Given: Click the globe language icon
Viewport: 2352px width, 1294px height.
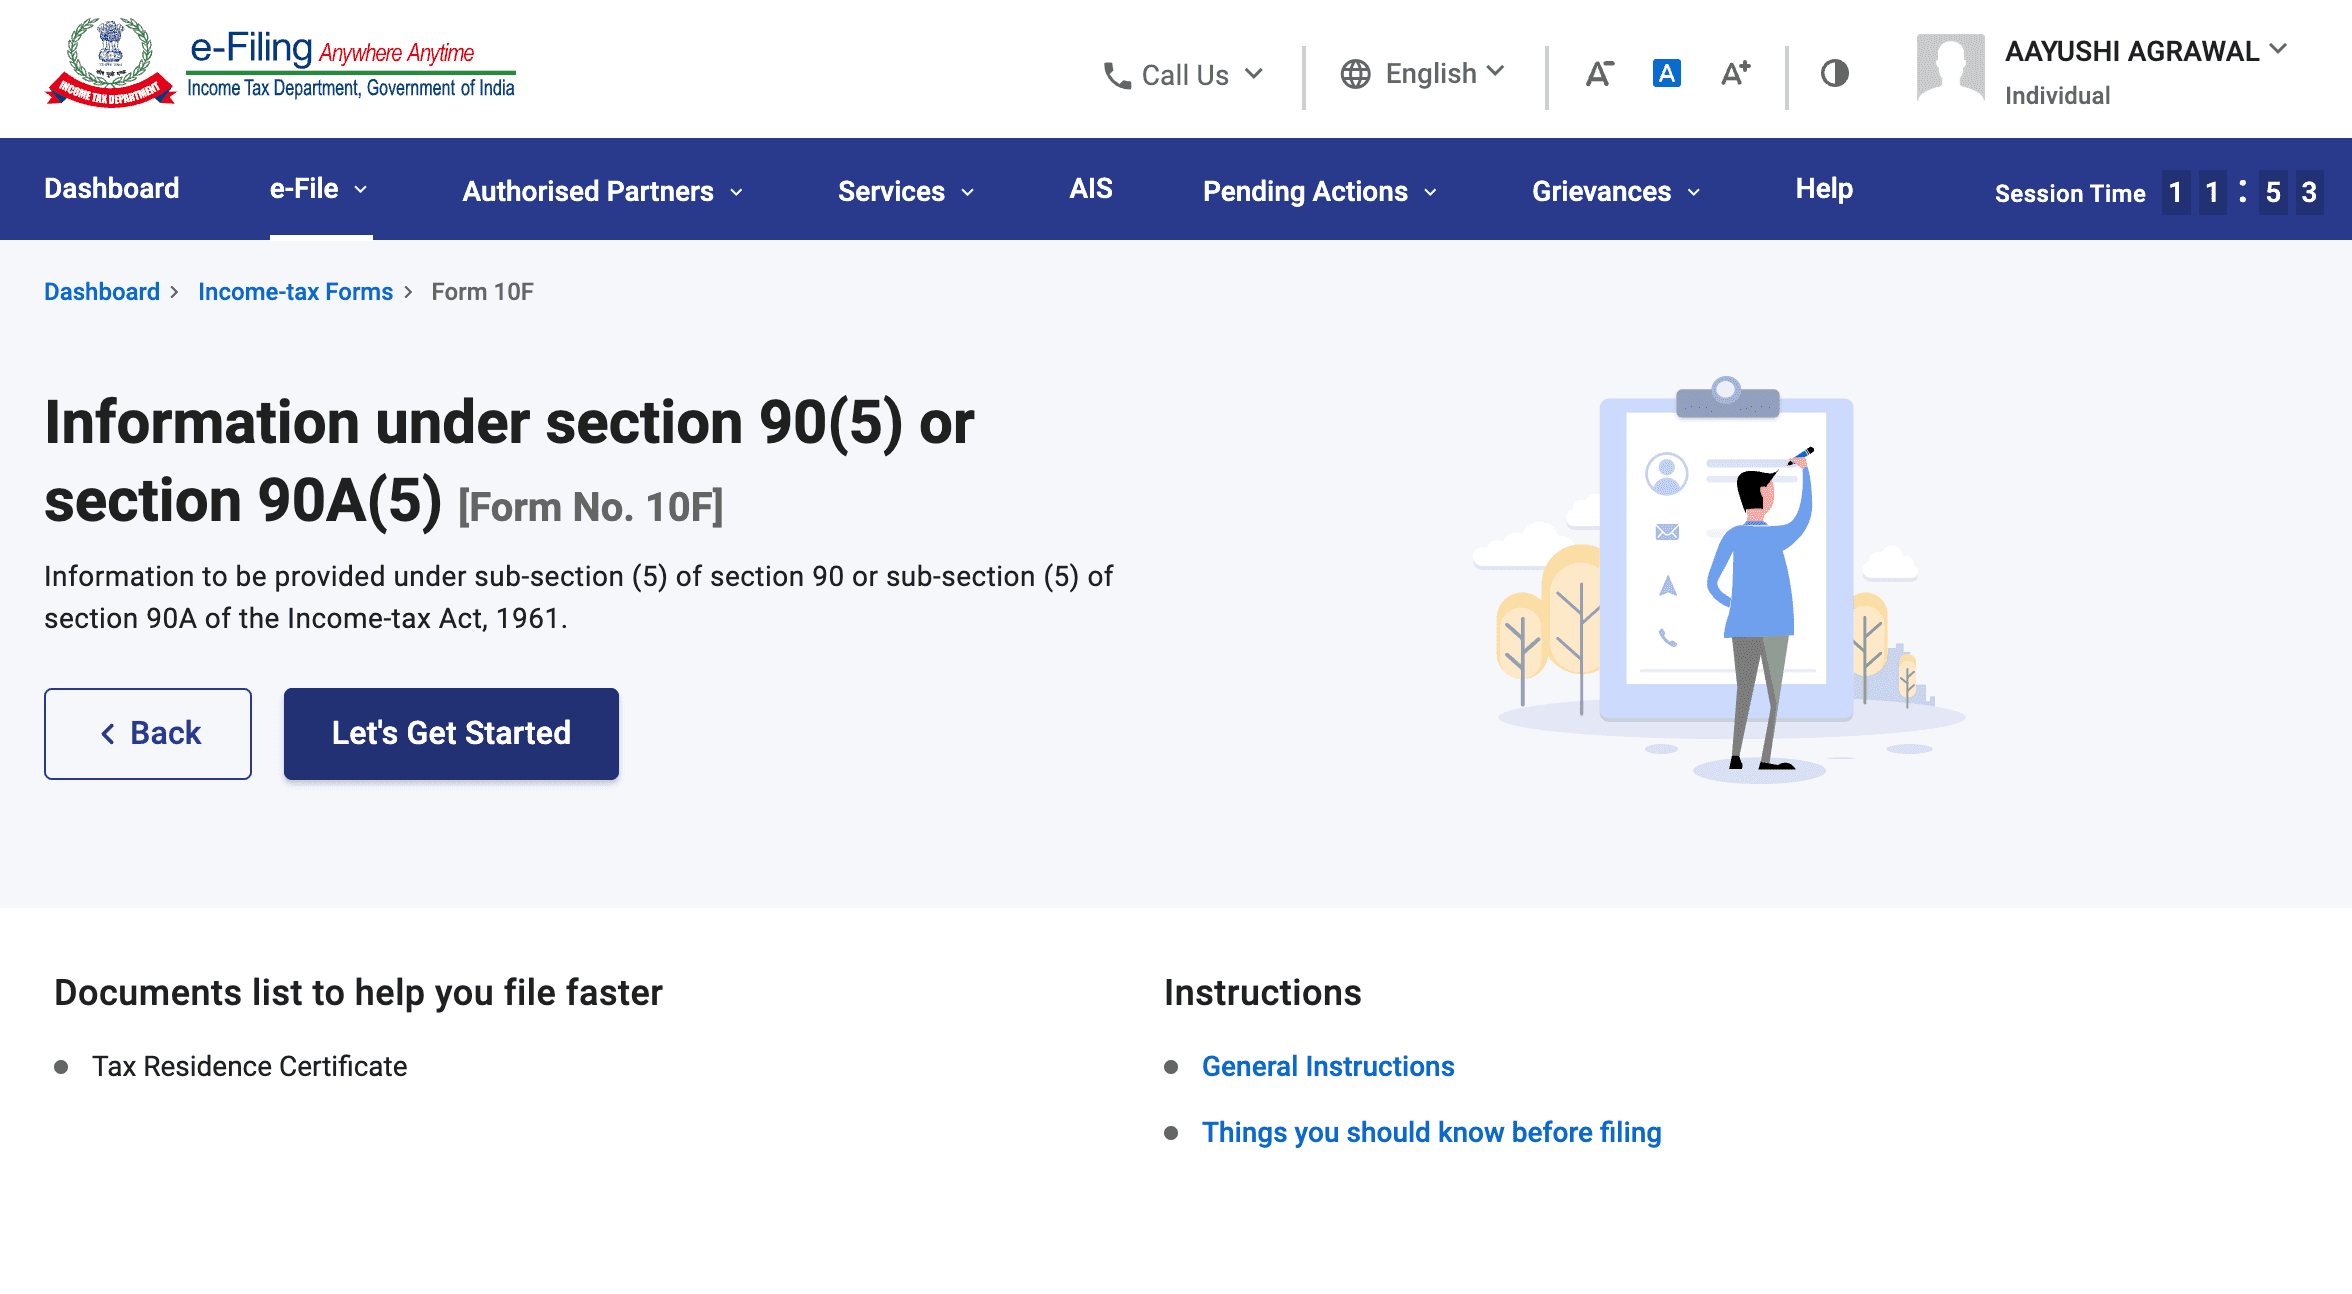Looking at the screenshot, I should click(x=1355, y=74).
